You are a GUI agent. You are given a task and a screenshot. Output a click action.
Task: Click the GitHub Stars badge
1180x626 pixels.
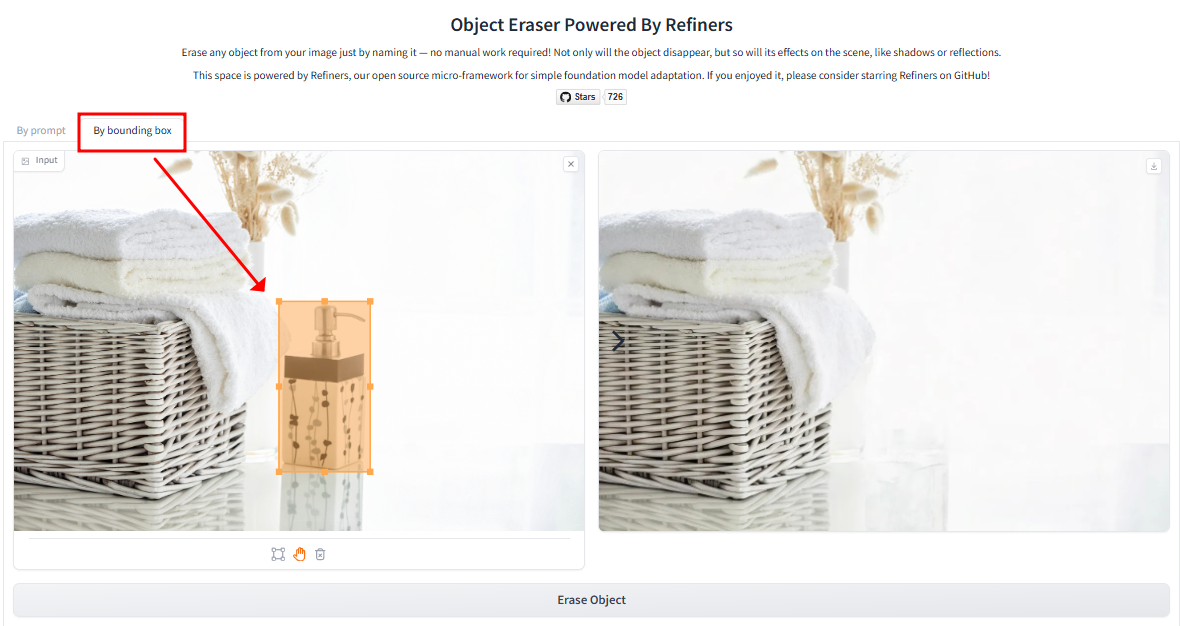coord(578,97)
